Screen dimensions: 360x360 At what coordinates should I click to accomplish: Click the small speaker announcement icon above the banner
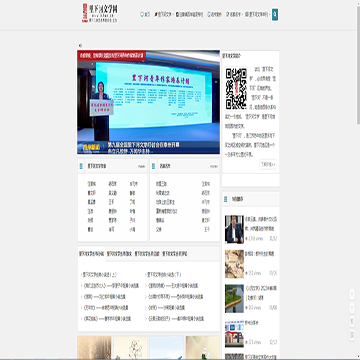(80, 46)
